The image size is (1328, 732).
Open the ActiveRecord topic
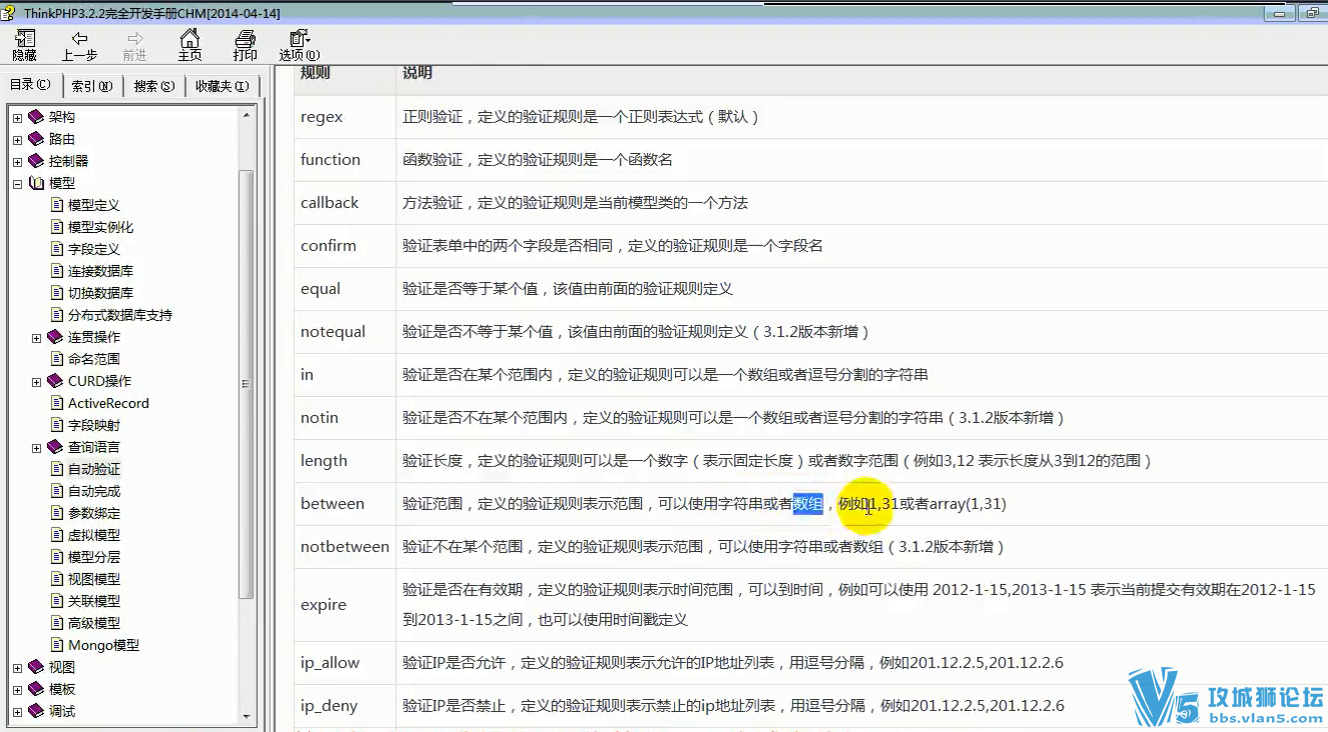point(108,403)
